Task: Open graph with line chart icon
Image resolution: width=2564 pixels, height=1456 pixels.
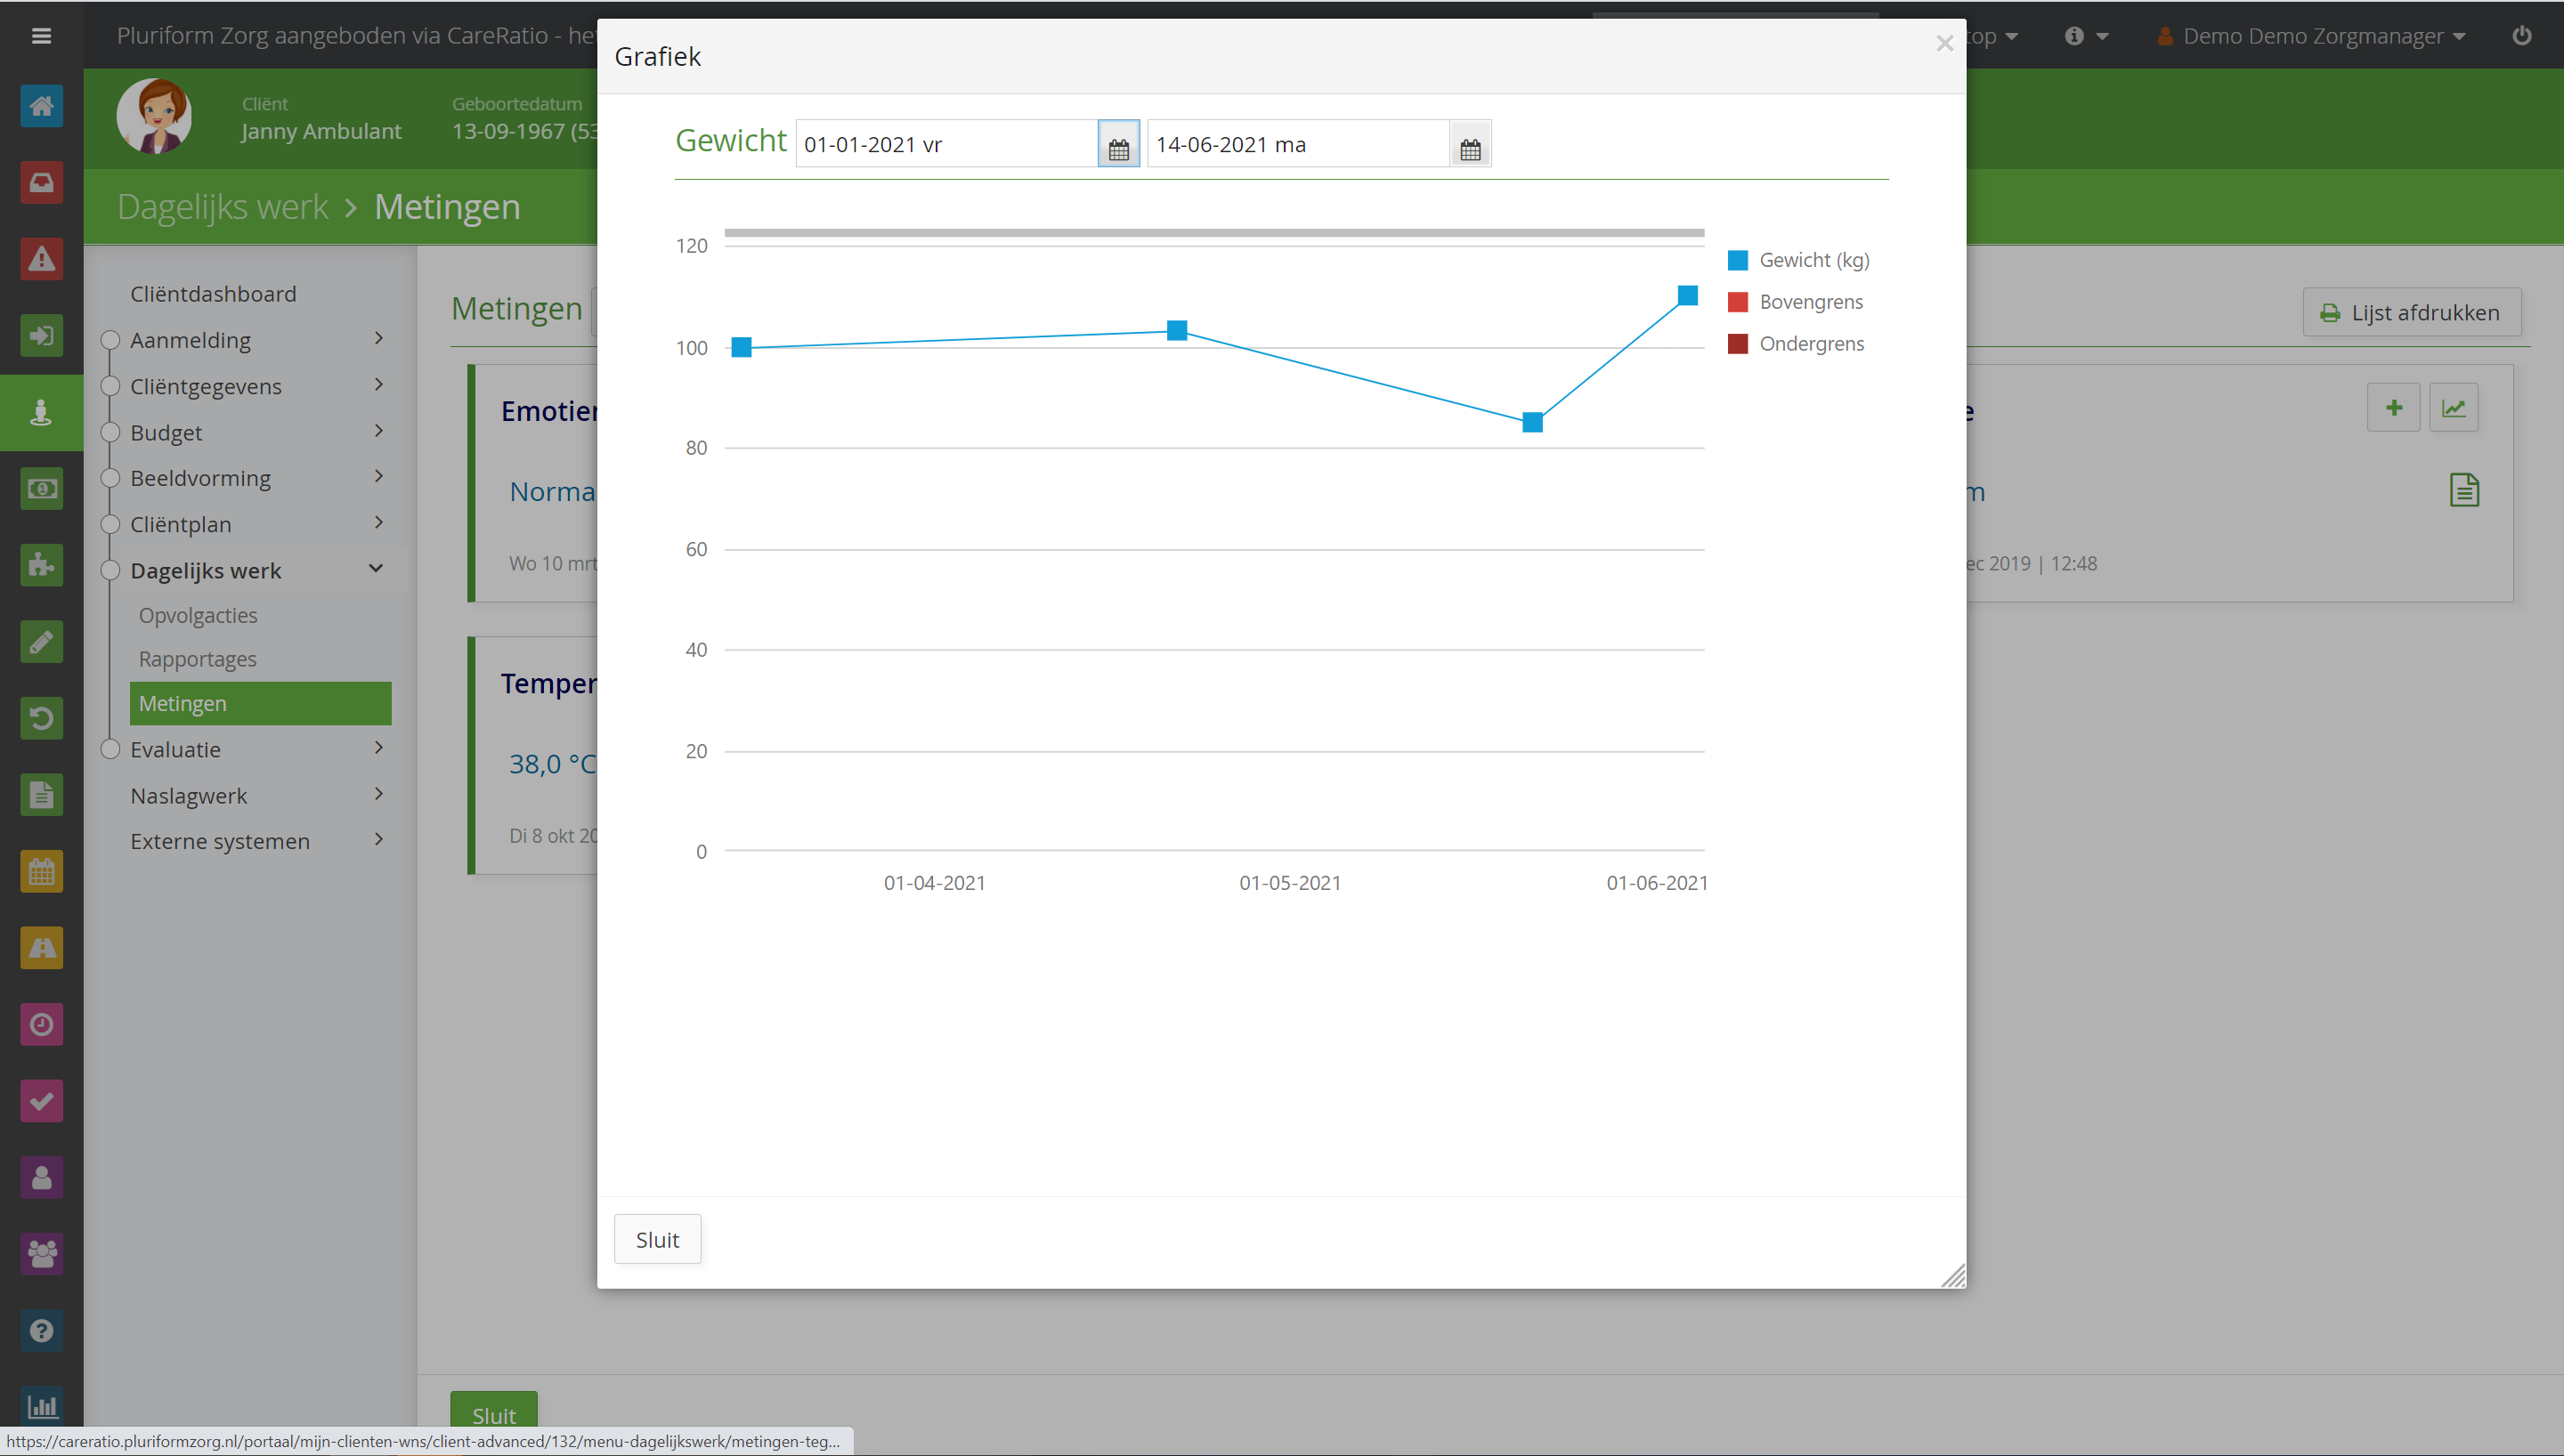Action: click(2454, 408)
